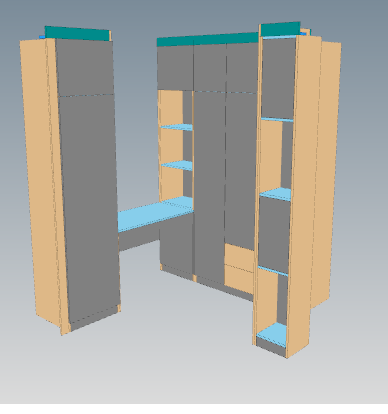The width and height of the screenshot is (388, 414).
Task: Click the upper beige drawer front
Action: [239, 255]
